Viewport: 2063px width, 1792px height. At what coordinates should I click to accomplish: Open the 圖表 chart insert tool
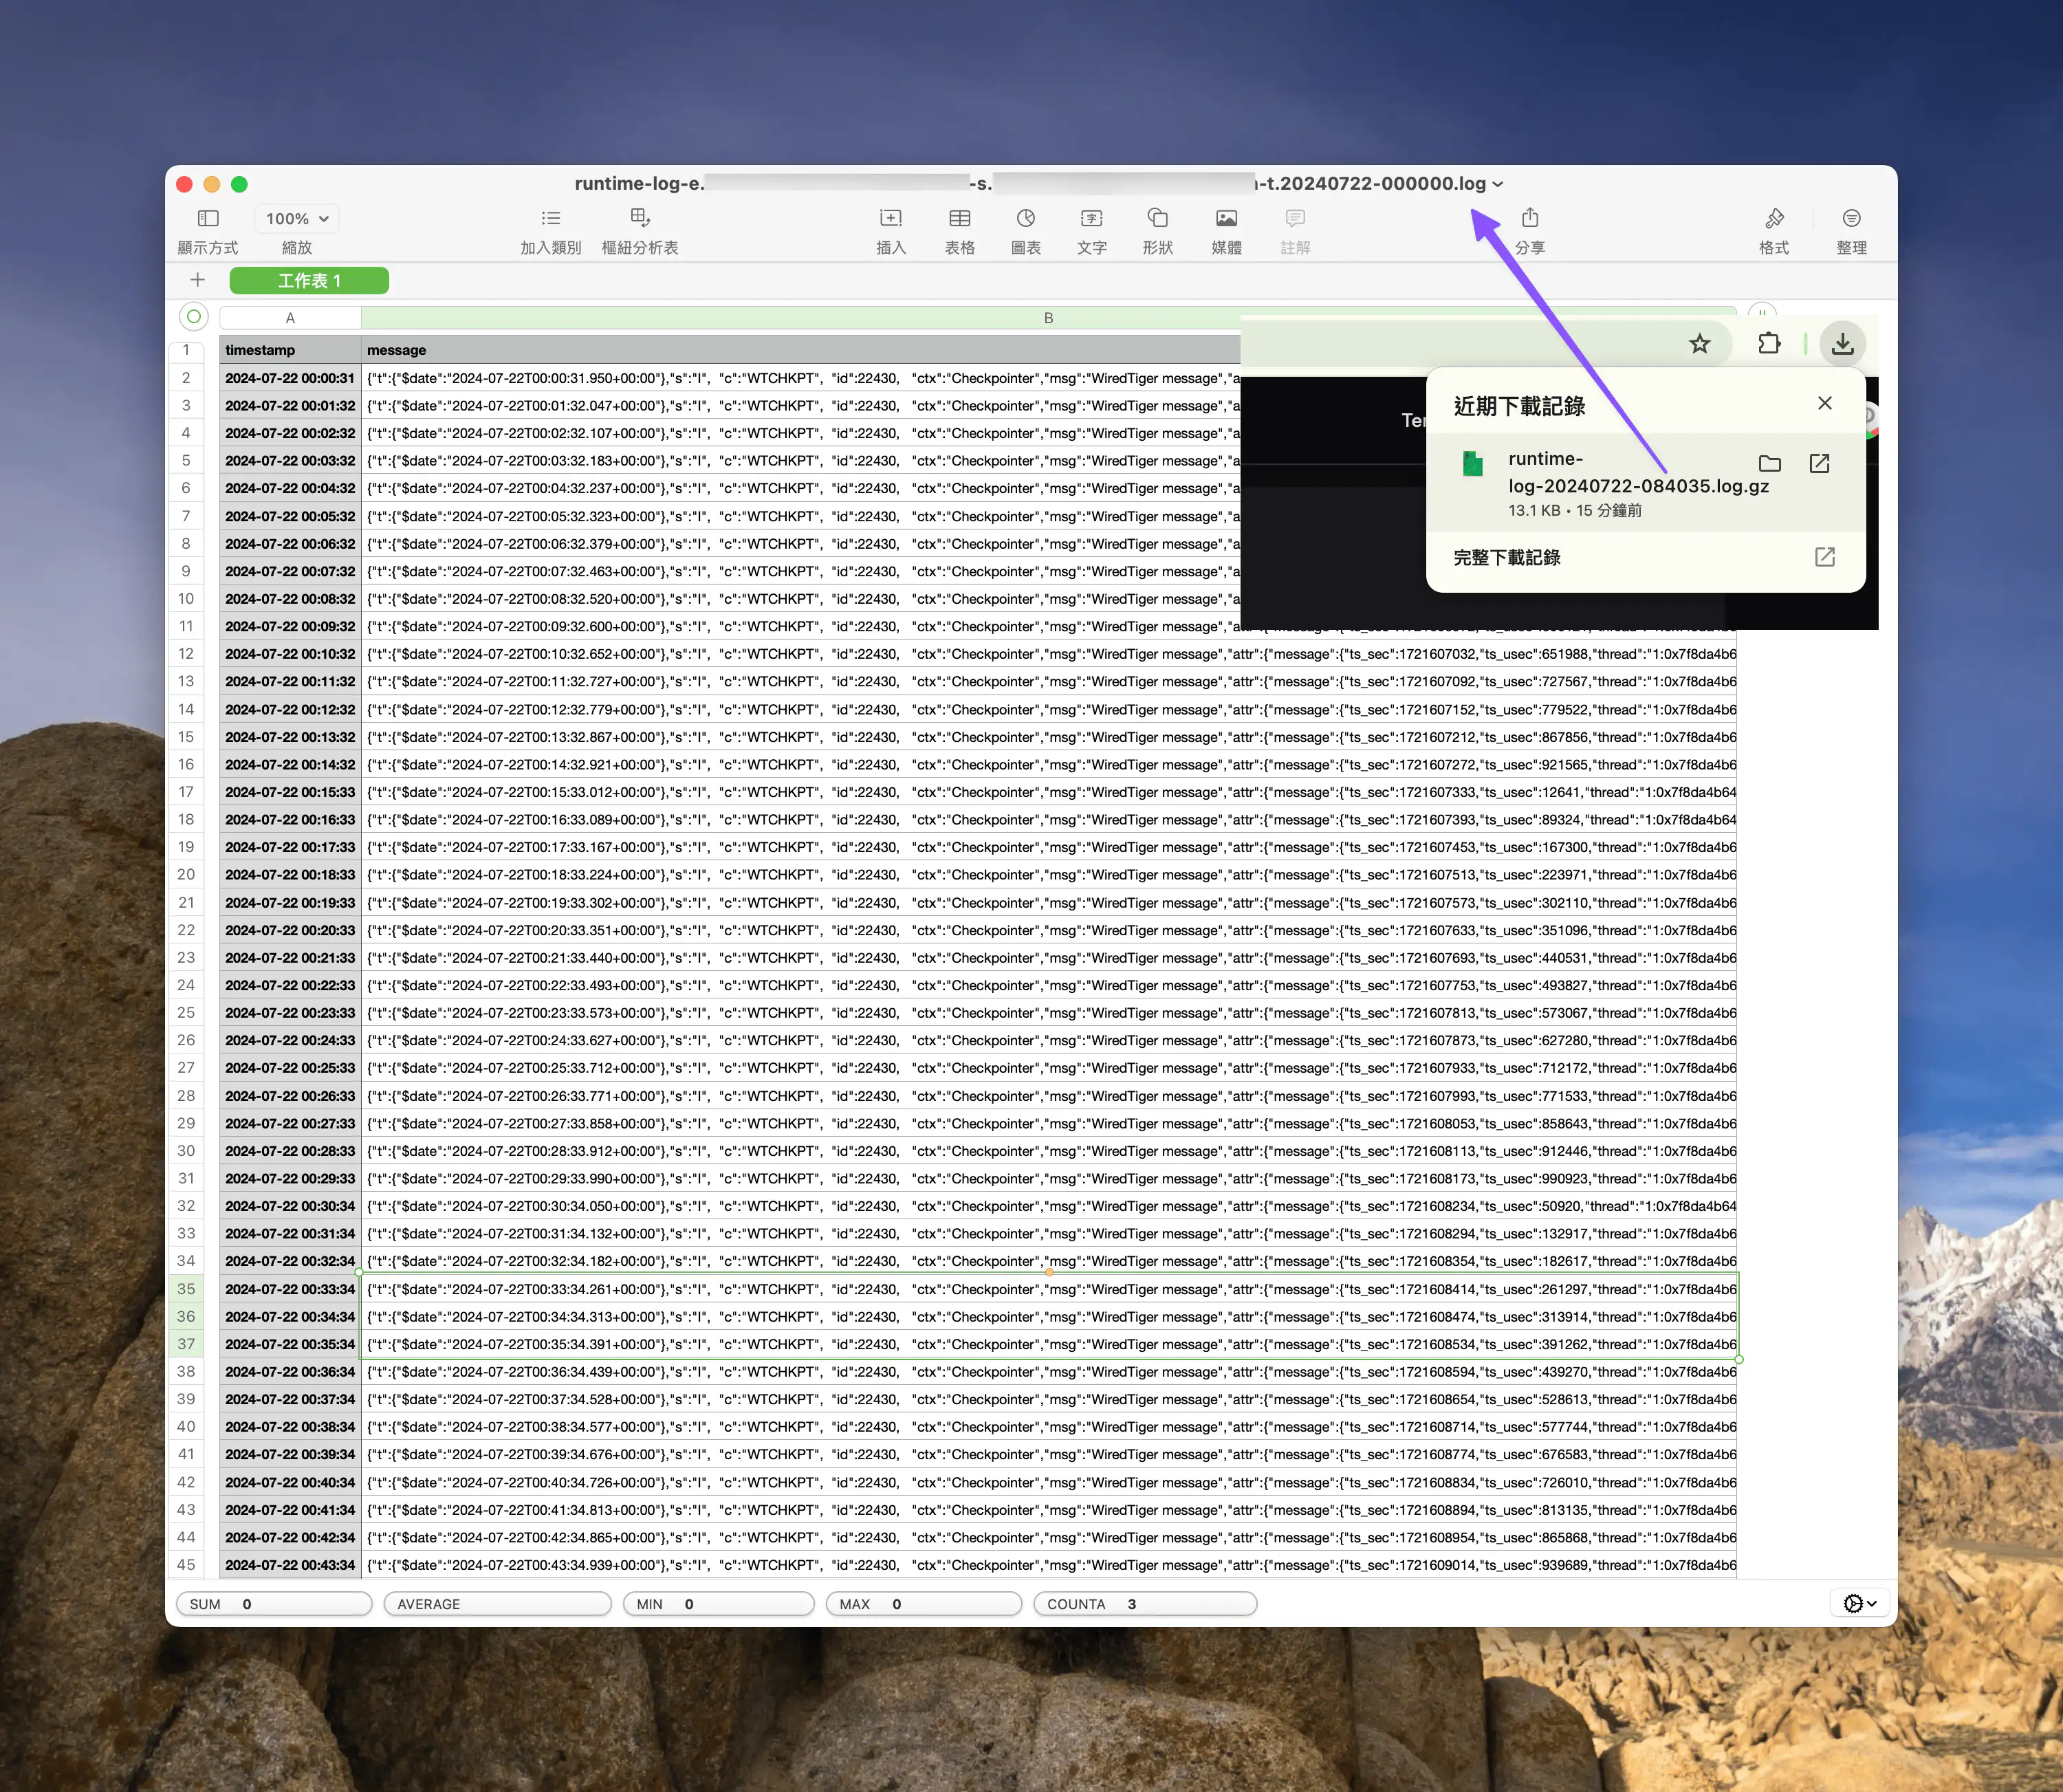pos(1025,228)
